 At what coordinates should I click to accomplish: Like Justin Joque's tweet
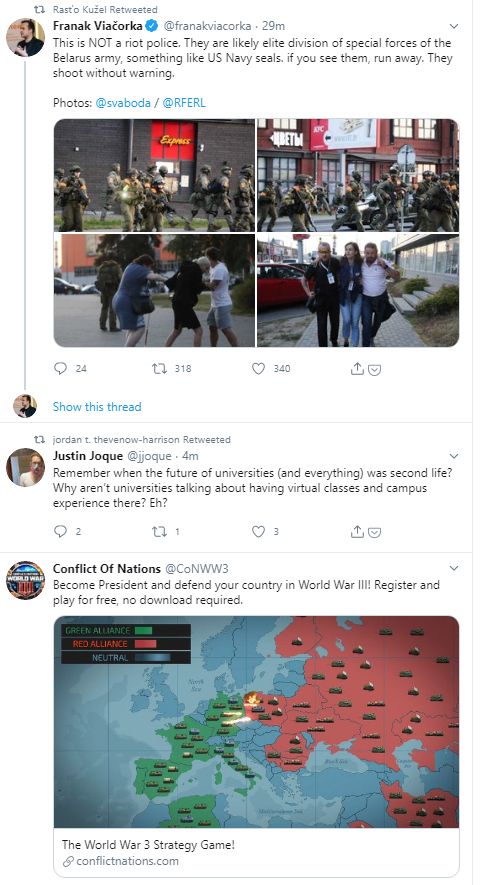[x=258, y=531]
